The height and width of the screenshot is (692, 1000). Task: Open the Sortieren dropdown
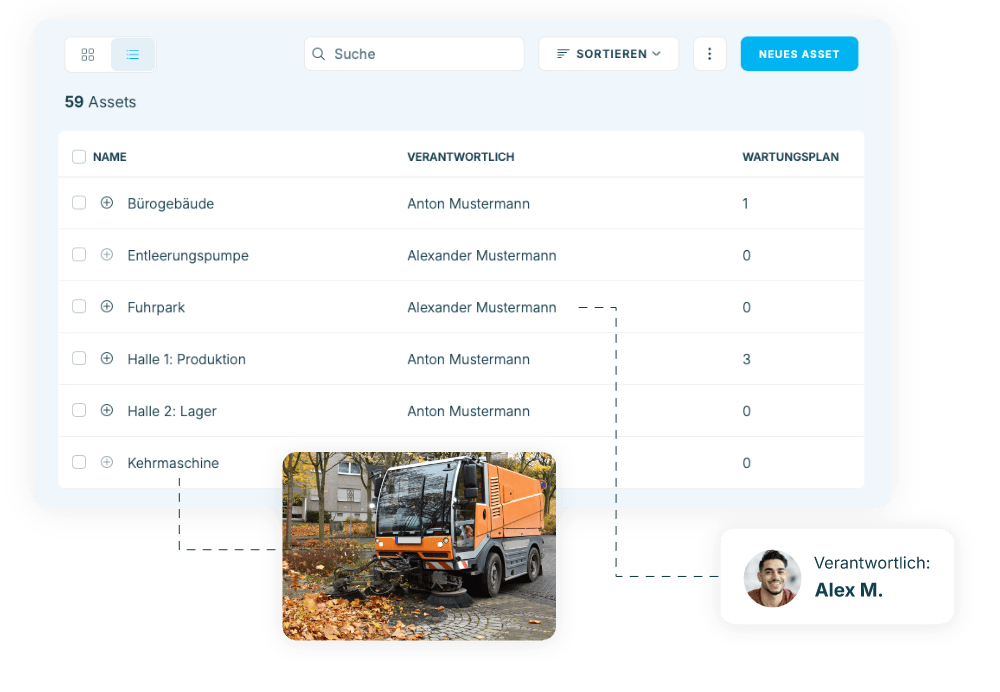pyautogui.click(x=608, y=54)
